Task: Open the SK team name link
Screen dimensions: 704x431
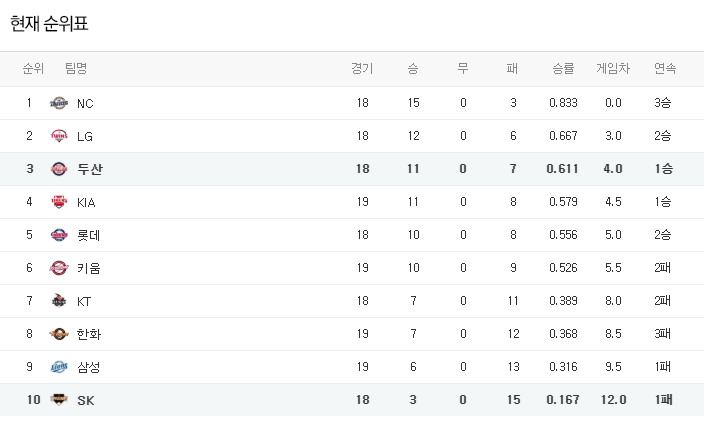Action: 85,400
